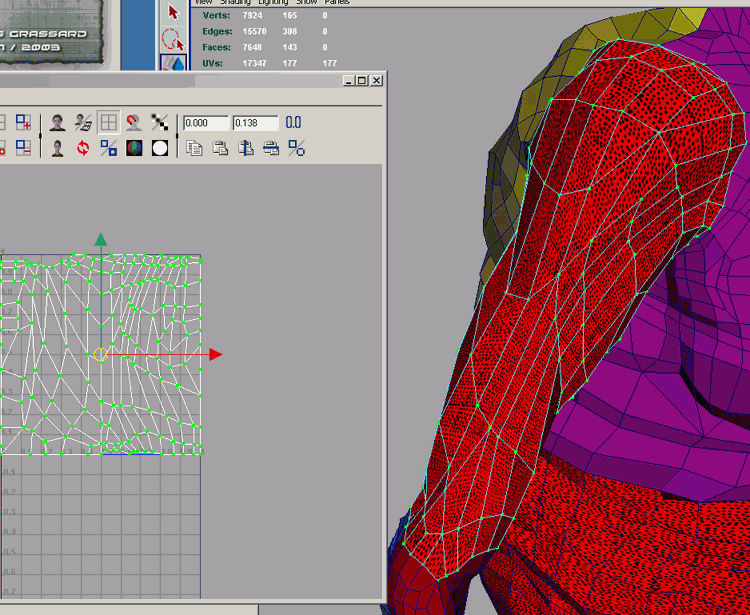Image resolution: width=750 pixels, height=615 pixels.
Task: Show RGB channels with the colored circle icon
Action: click(134, 148)
